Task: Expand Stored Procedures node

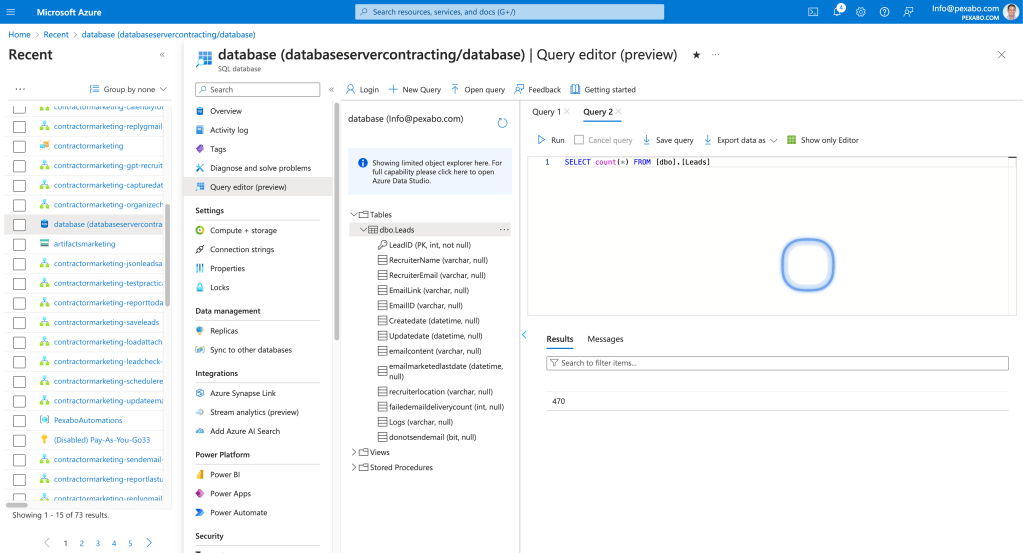Action: (354, 467)
